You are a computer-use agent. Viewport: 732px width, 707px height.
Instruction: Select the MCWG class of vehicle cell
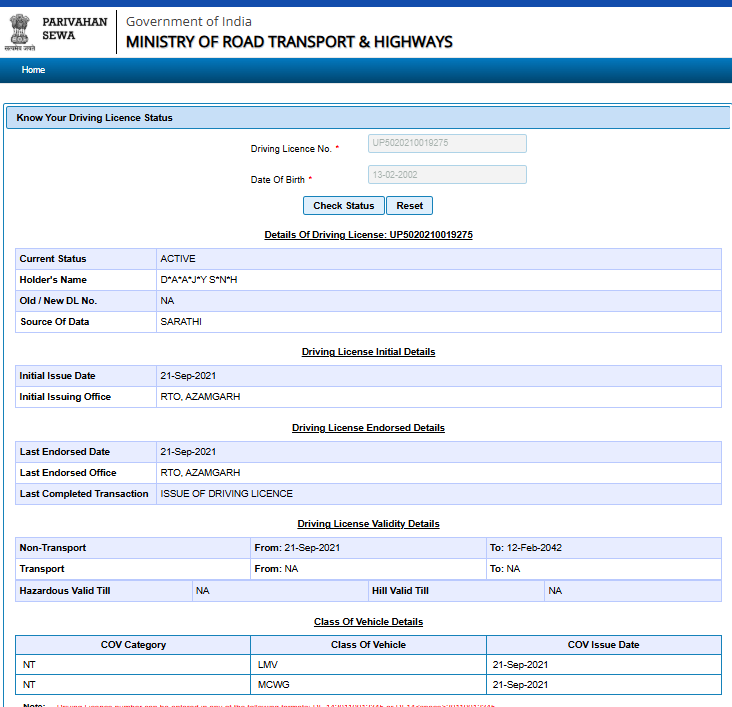click(272, 684)
